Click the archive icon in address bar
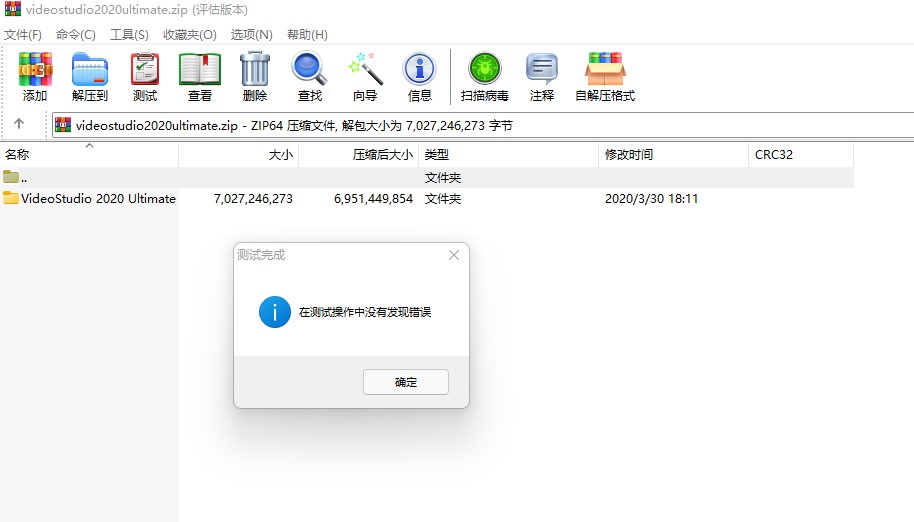Viewport: 914px width, 522px height. [x=62, y=125]
